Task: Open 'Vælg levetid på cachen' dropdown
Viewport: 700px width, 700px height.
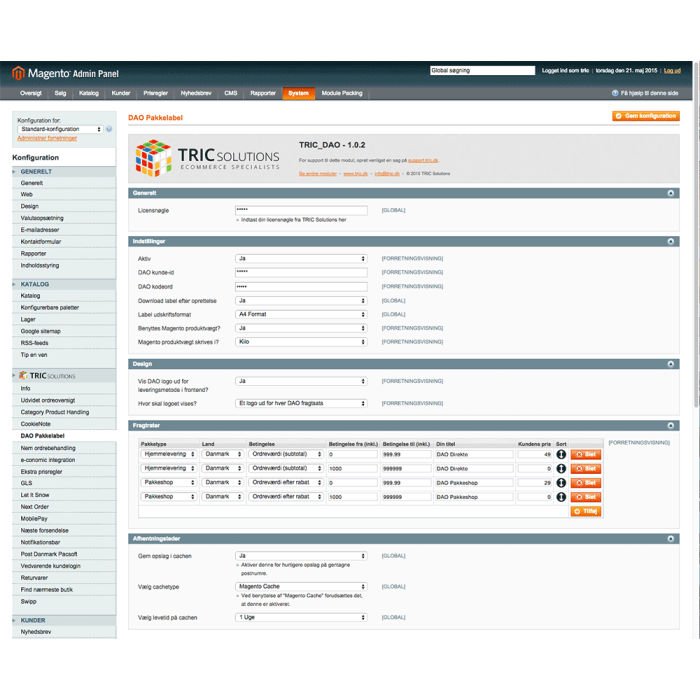Action: coord(301,618)
